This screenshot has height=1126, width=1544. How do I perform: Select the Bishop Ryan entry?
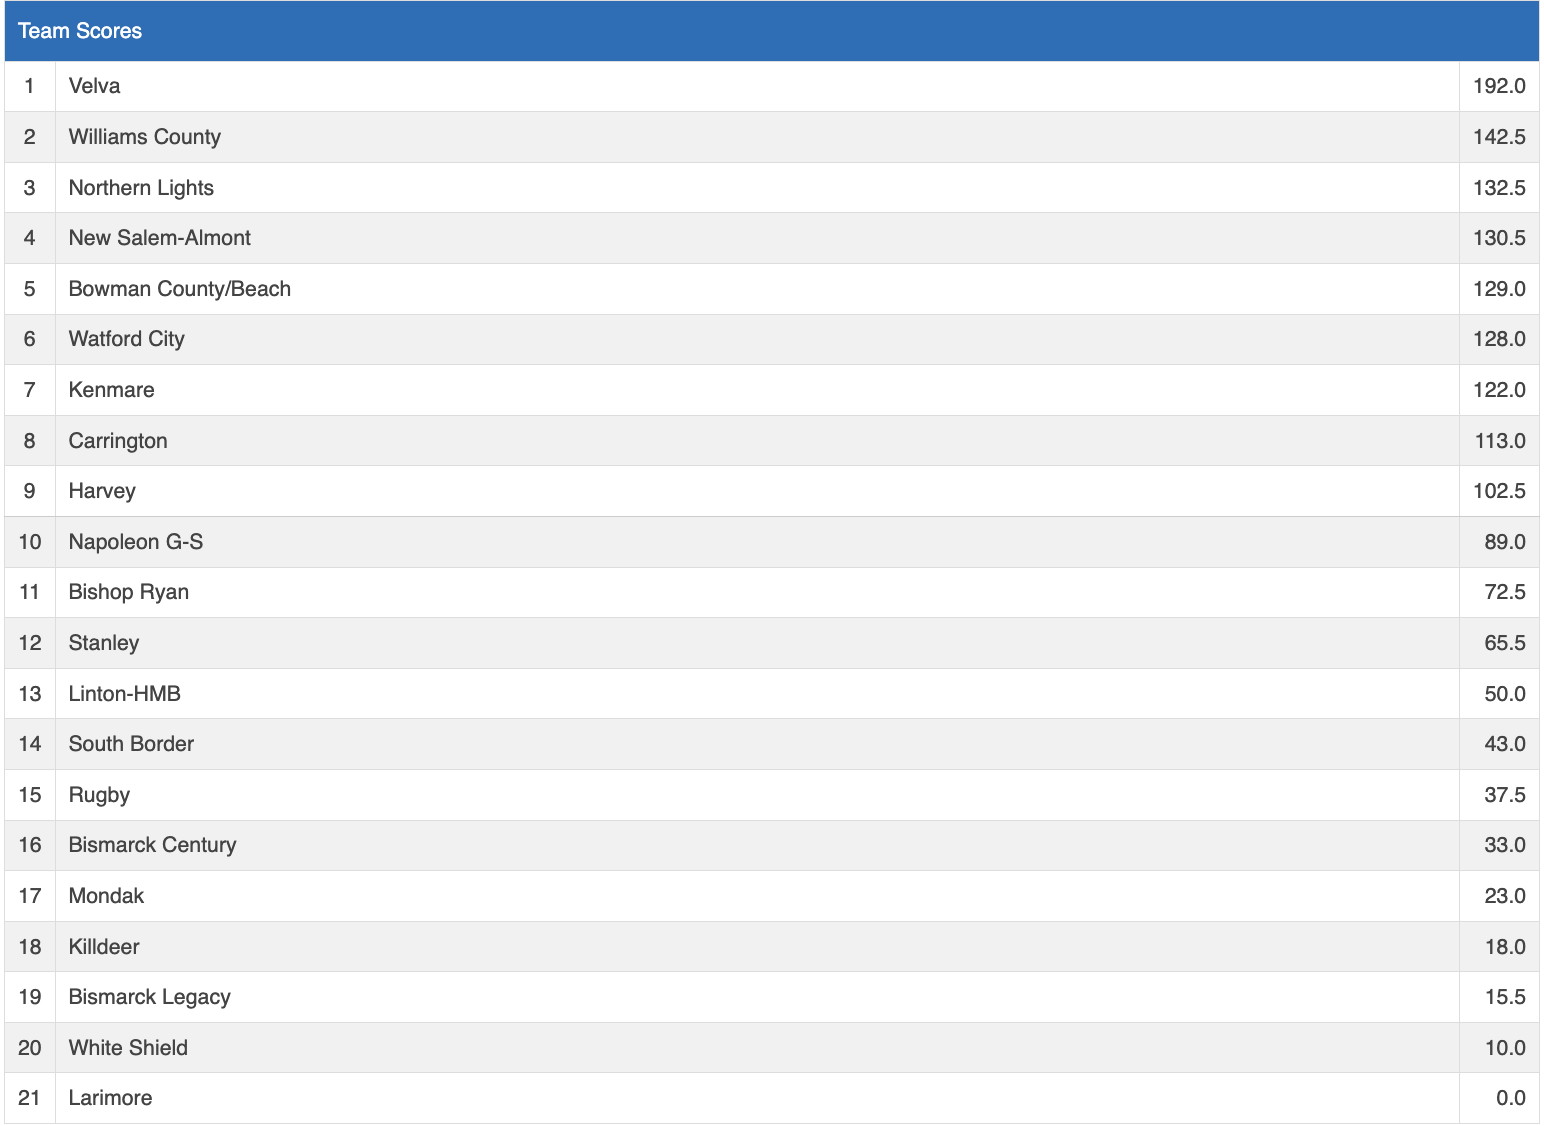128,592
